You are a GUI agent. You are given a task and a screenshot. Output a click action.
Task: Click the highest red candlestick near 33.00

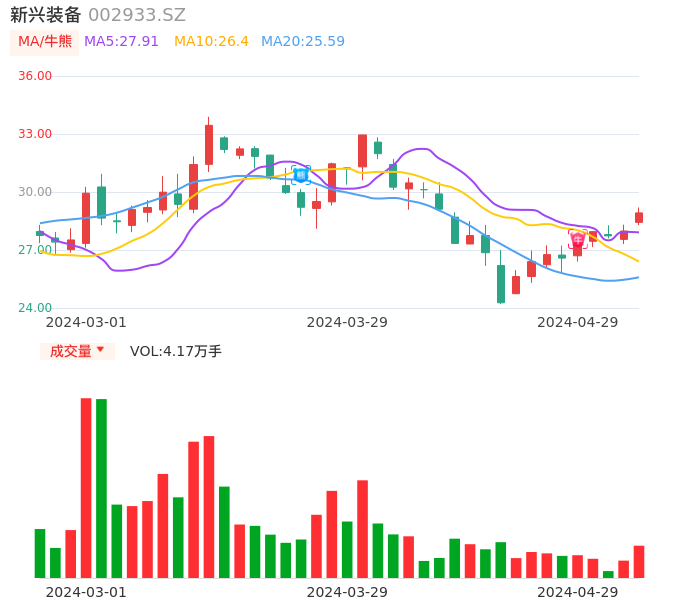tap(209, 144)
